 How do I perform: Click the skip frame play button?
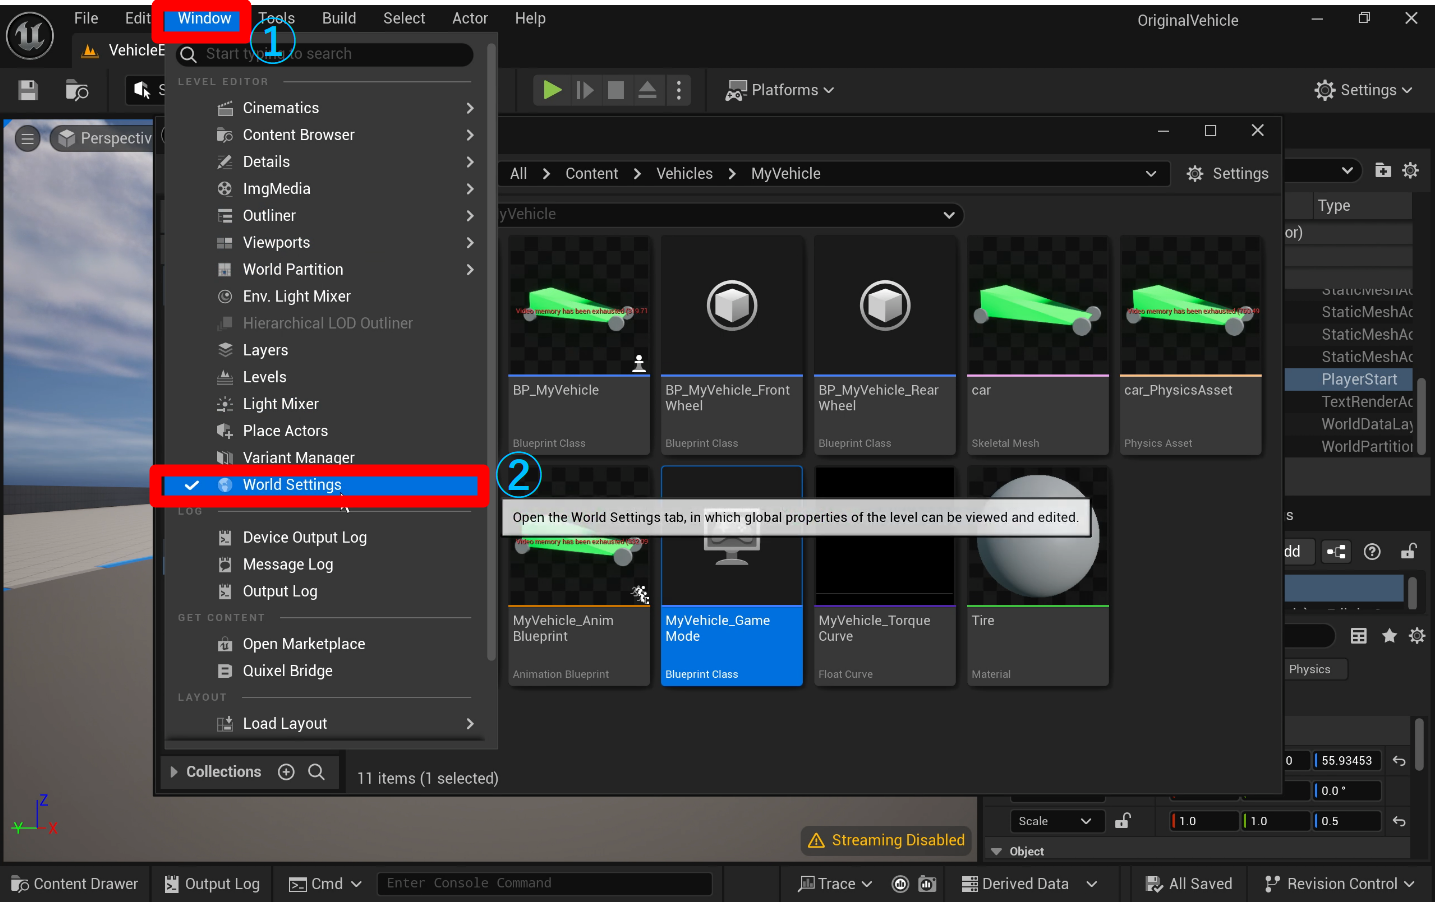pos(585,90)
